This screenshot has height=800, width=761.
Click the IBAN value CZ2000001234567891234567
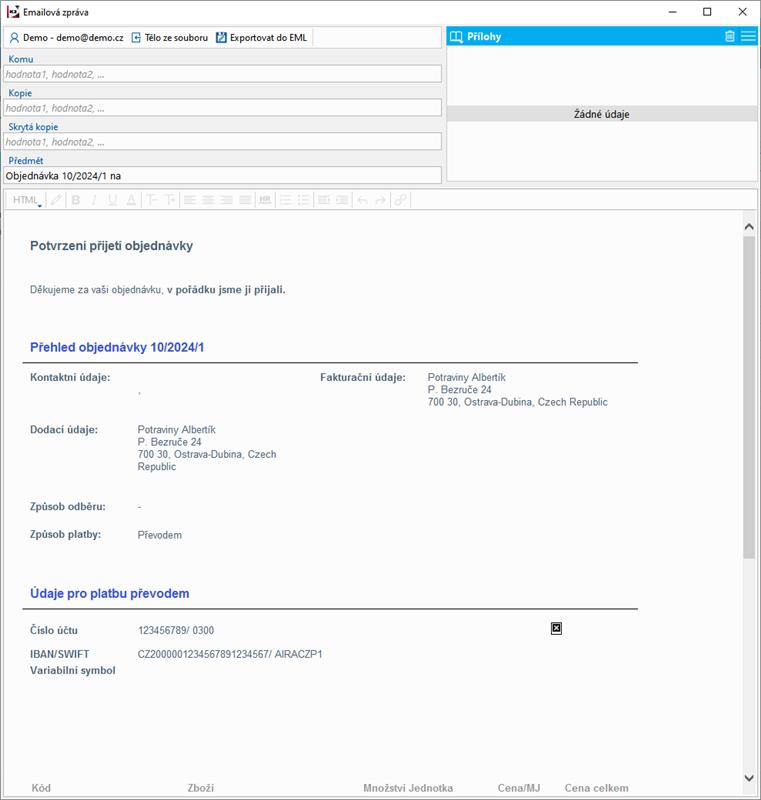pos(204,654)
